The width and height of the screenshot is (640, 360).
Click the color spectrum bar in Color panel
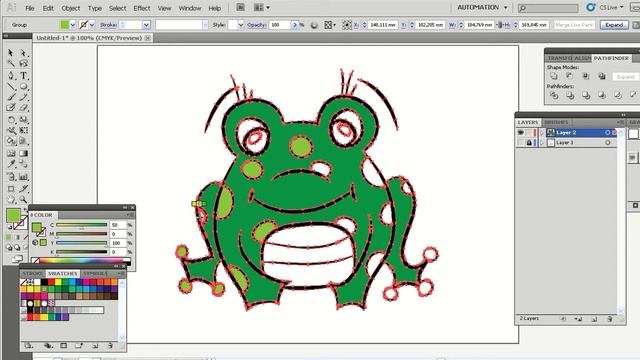81,260
